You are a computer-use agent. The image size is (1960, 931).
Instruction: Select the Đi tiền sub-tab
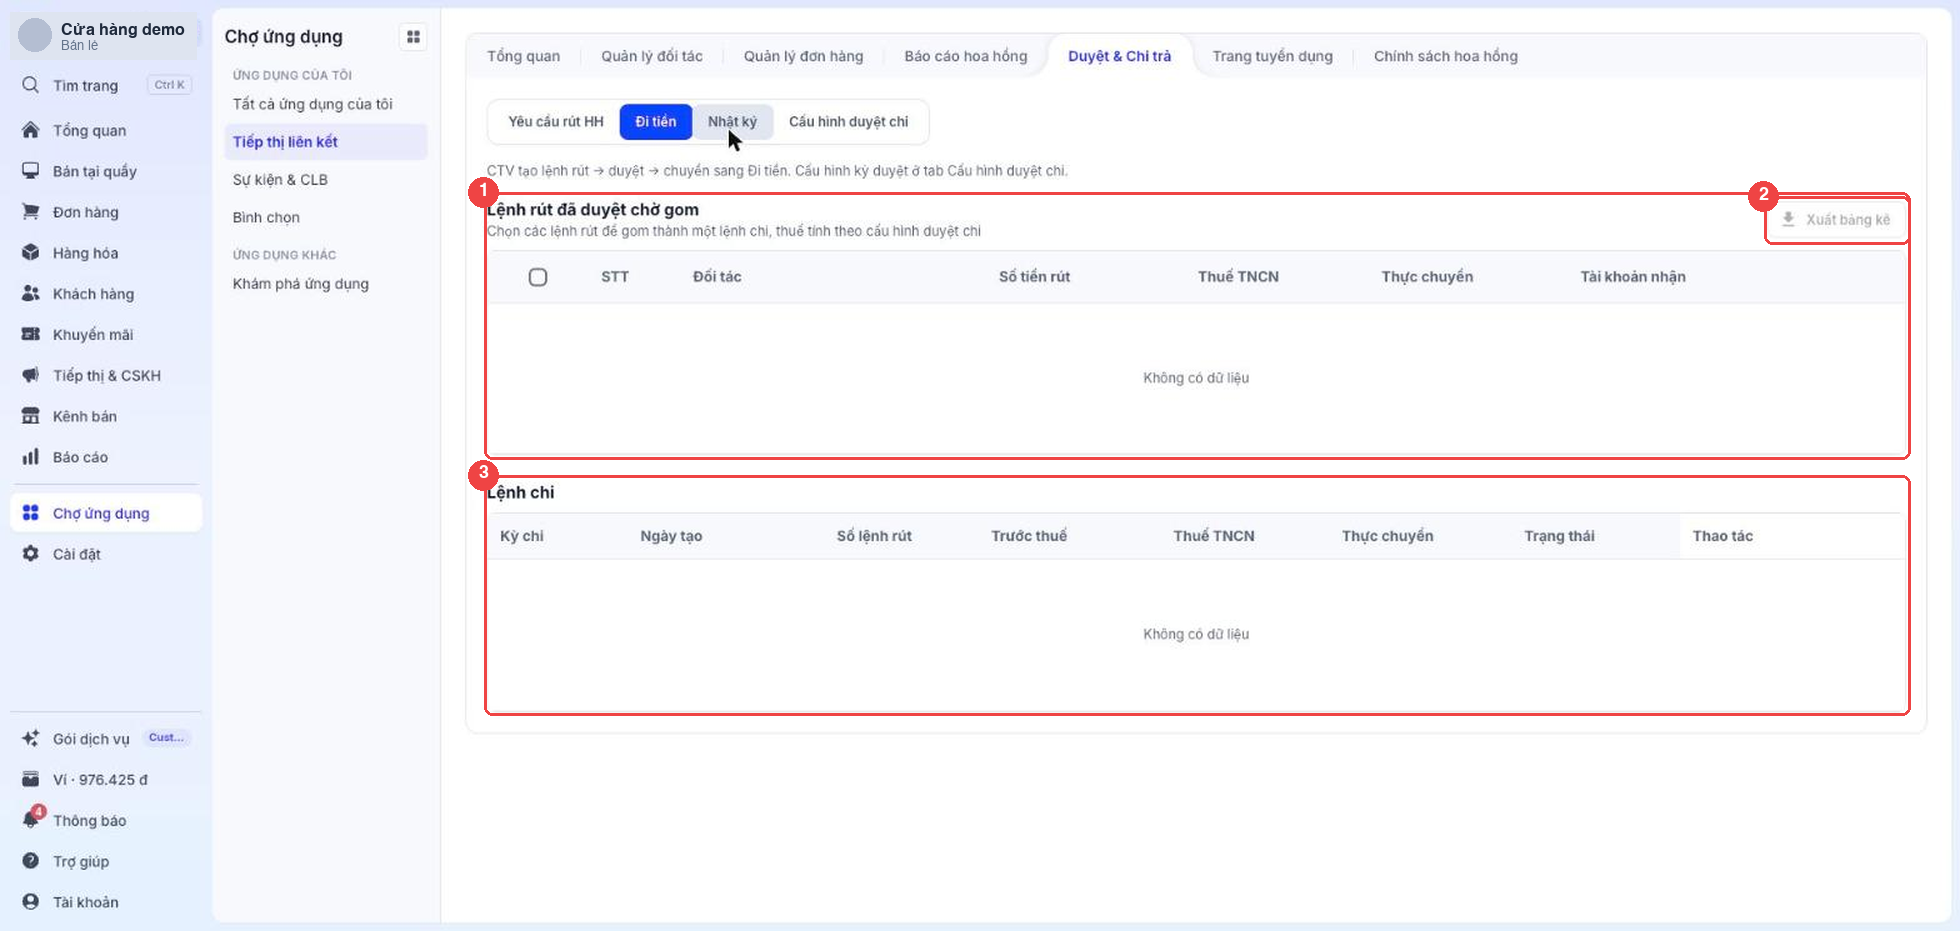click(x=656, y=122)
